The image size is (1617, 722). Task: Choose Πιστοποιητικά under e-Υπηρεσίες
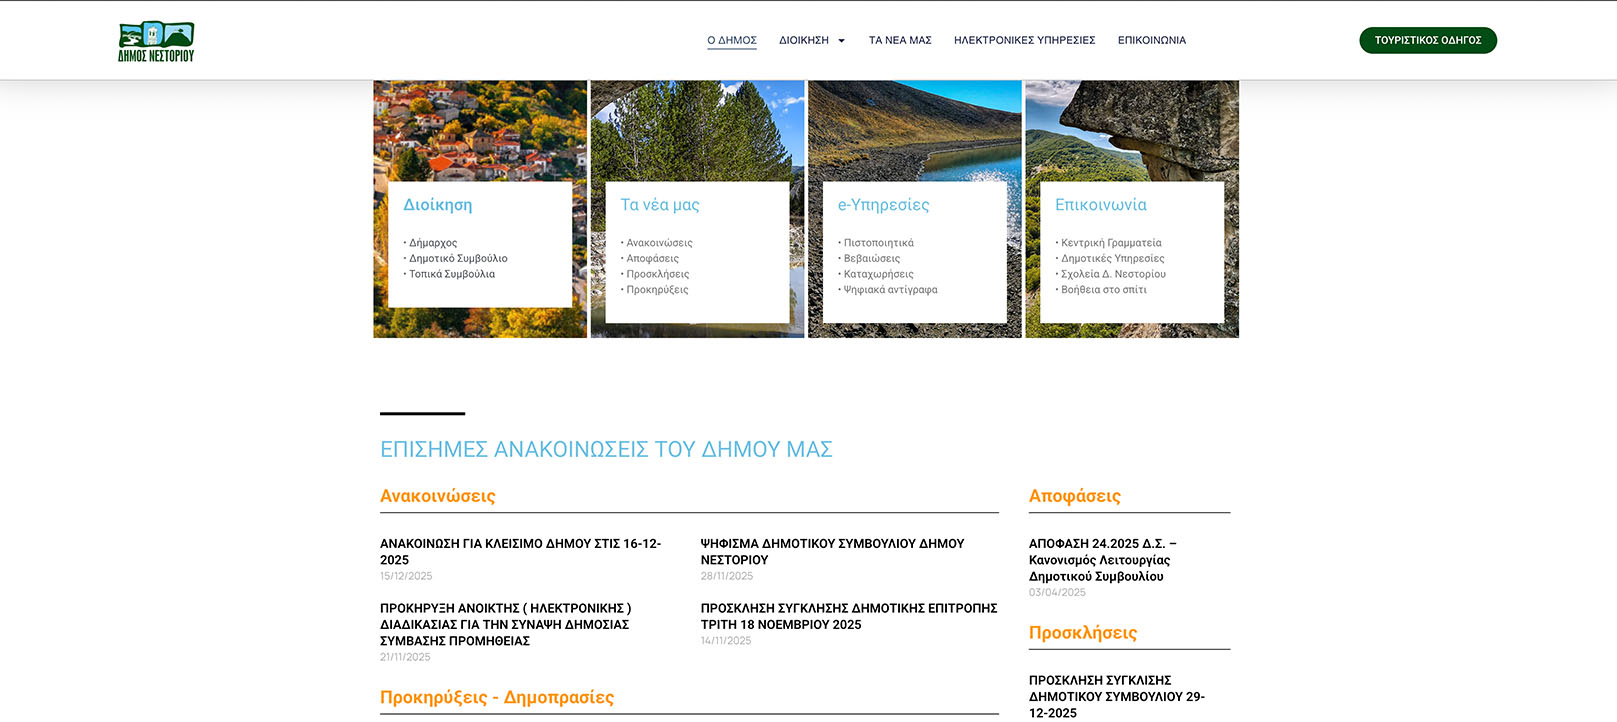point(878,243)
